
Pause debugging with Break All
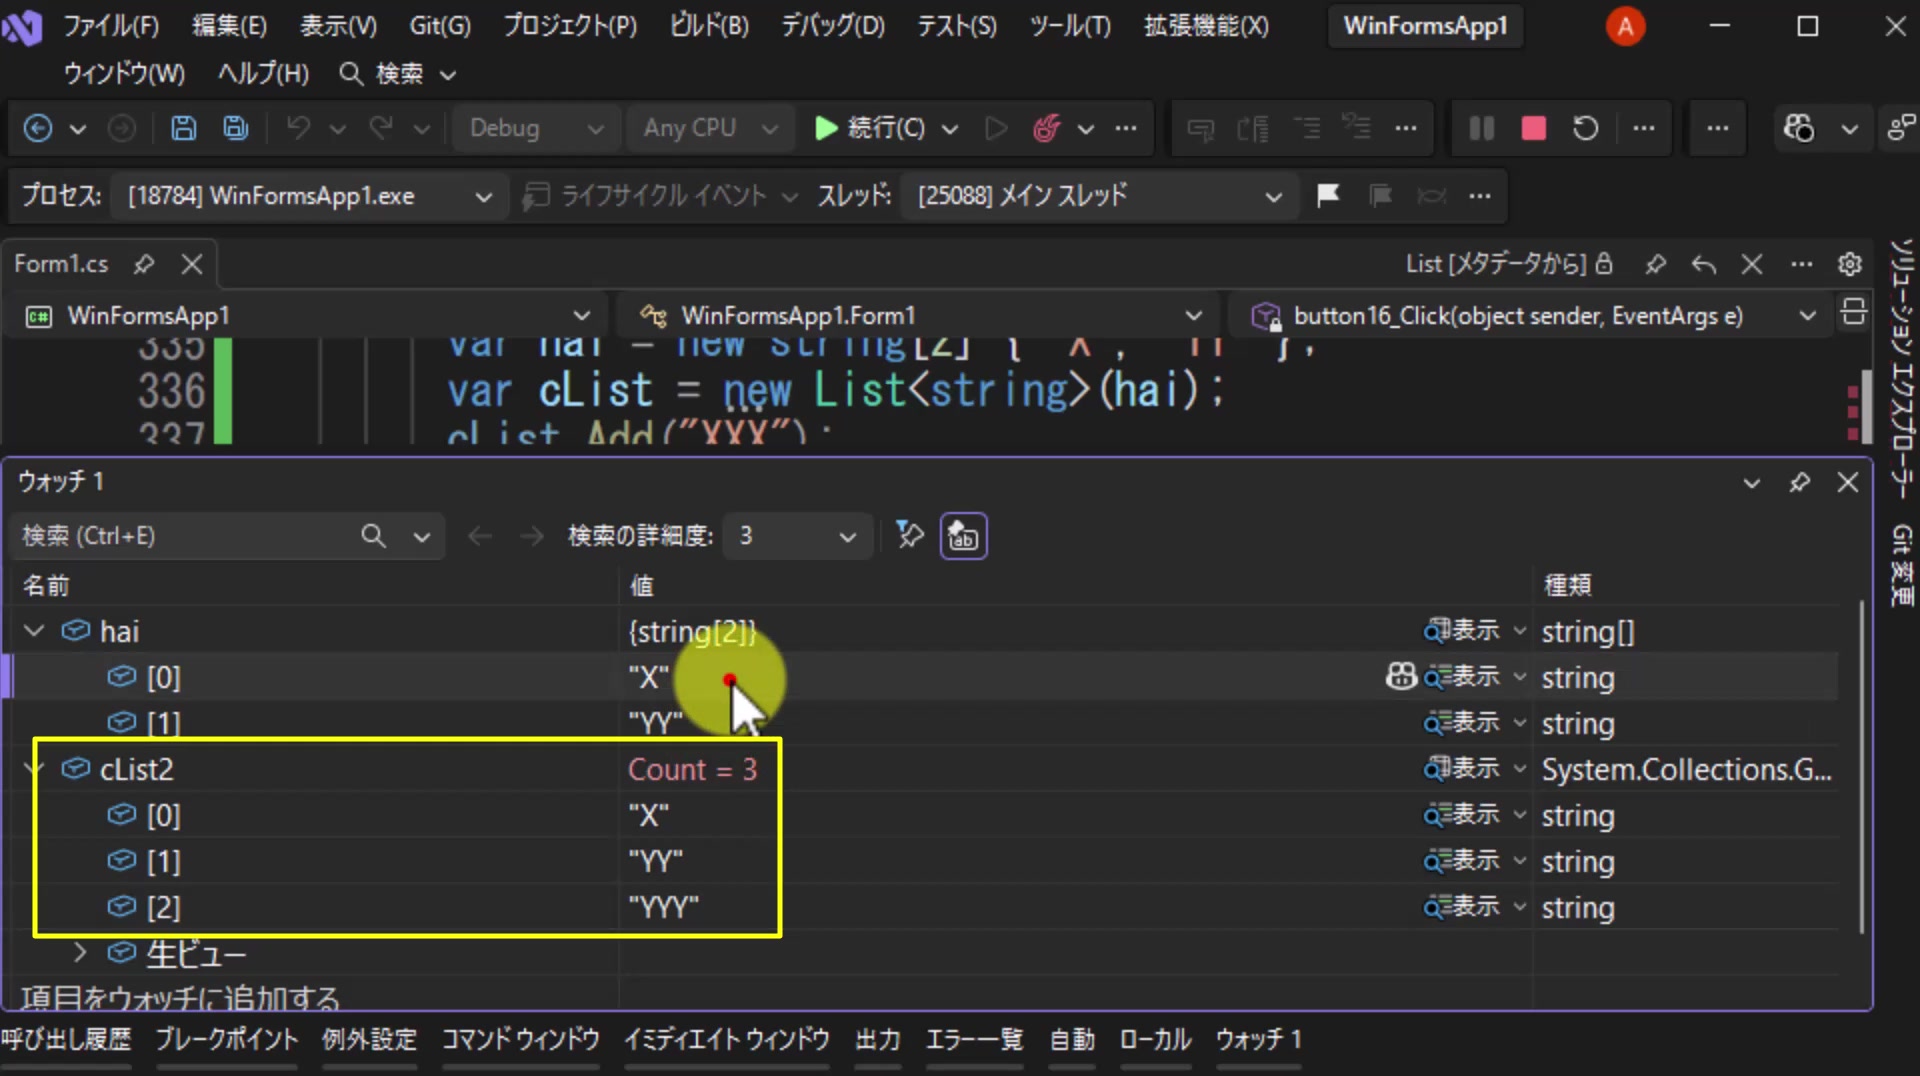pyautogui.click(x=1482, y=128)
